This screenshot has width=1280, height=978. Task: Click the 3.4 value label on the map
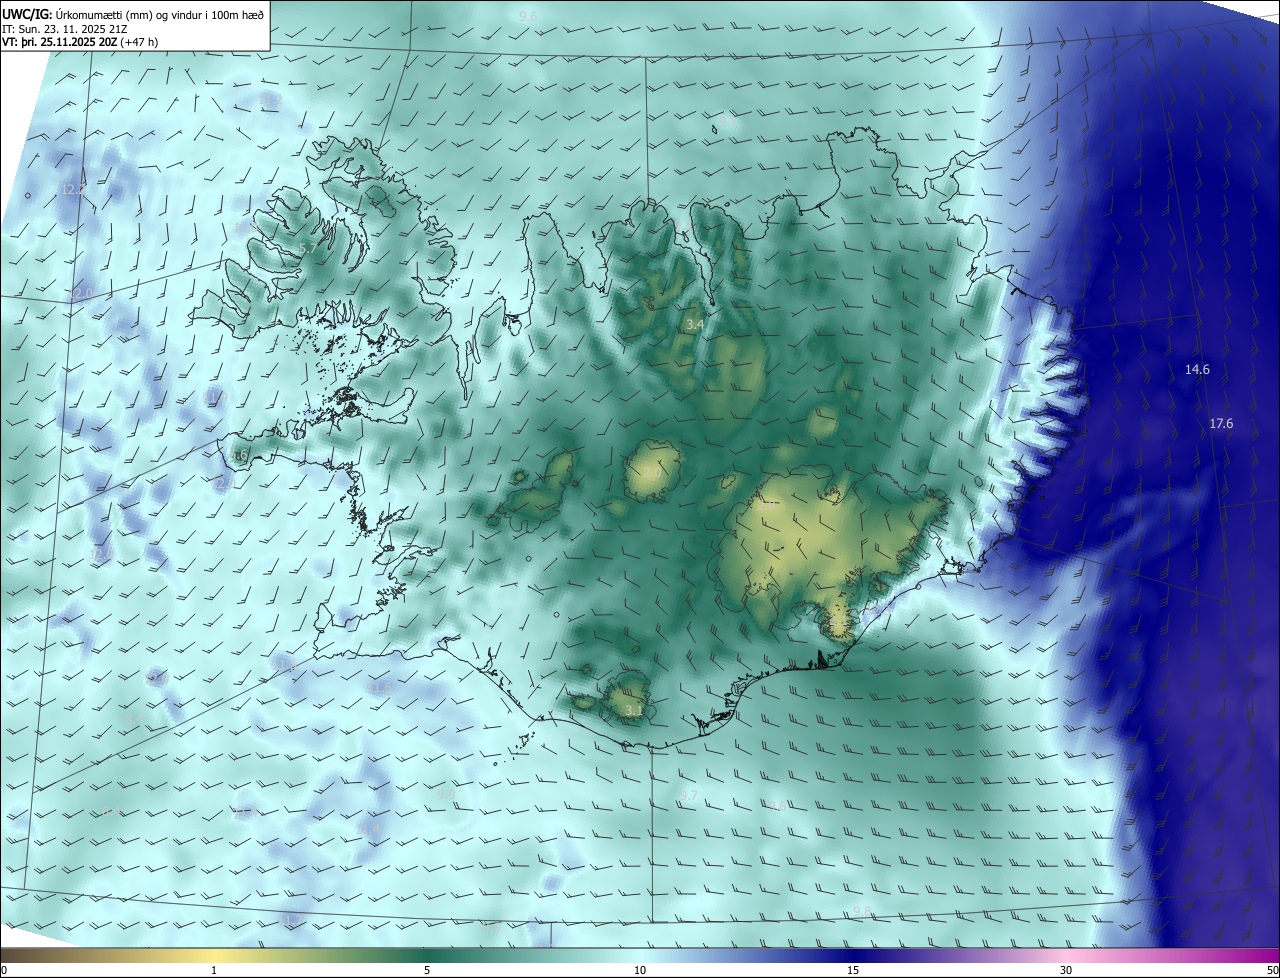(x=694, y=325)
